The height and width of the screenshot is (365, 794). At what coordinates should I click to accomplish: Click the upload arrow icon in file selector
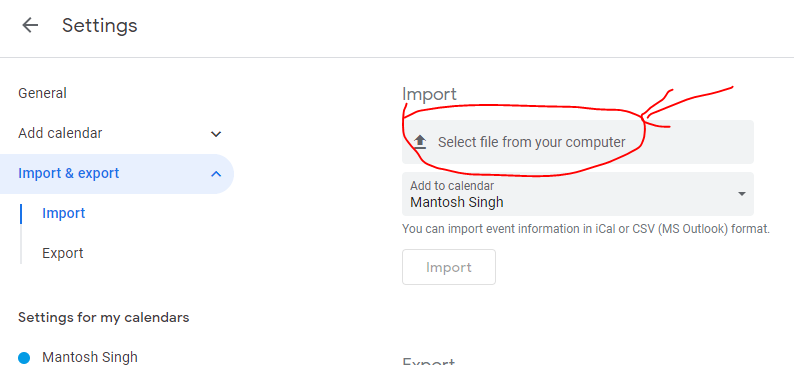click(x=419, y=142)
